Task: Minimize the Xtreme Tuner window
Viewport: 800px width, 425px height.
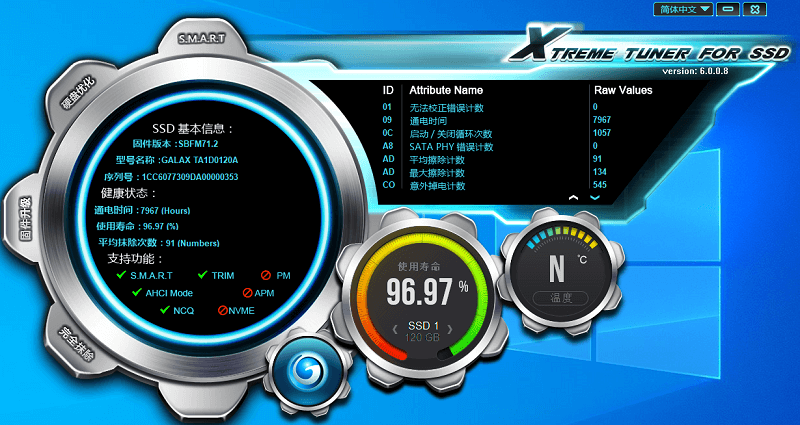Action: click(728, 9)
